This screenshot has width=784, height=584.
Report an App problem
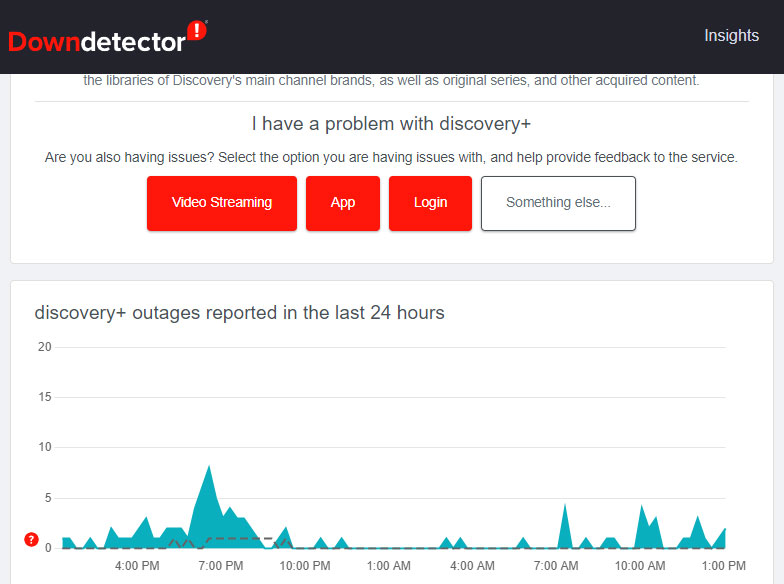click(343, 203)
